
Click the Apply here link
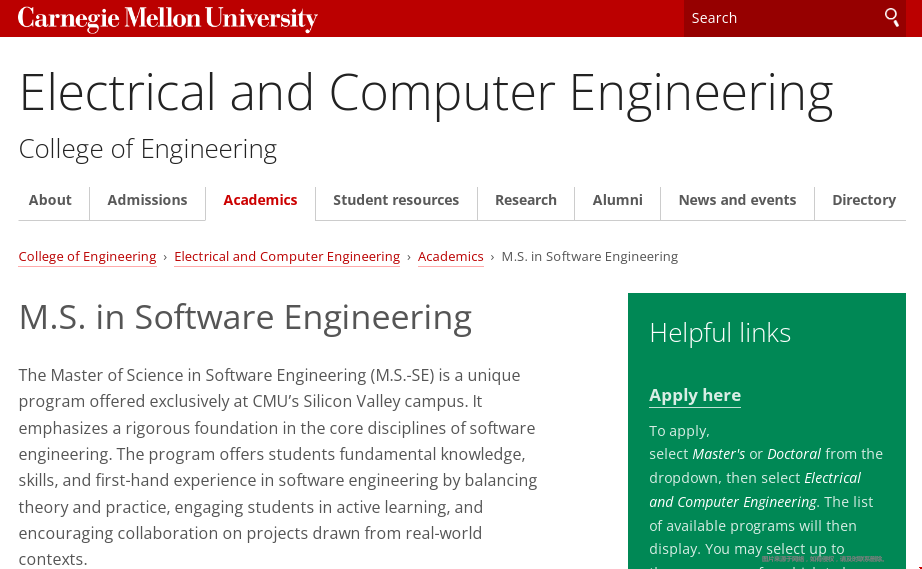695,396
